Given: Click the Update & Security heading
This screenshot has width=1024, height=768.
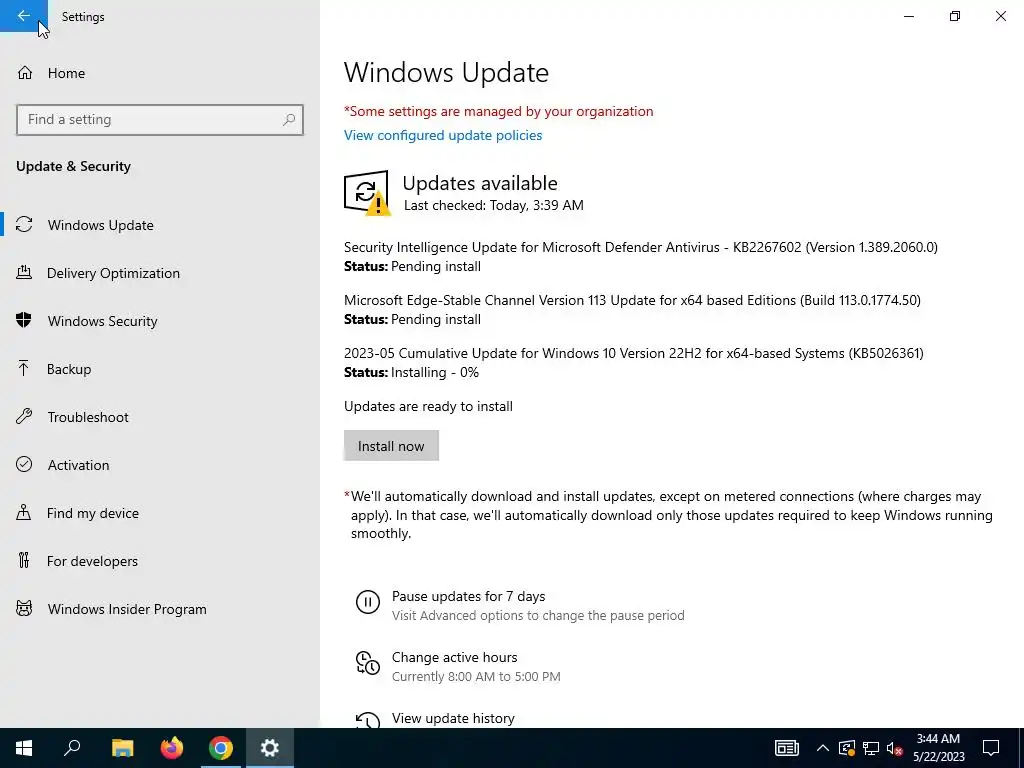Looking at the screenshot, I should point(73,167).
